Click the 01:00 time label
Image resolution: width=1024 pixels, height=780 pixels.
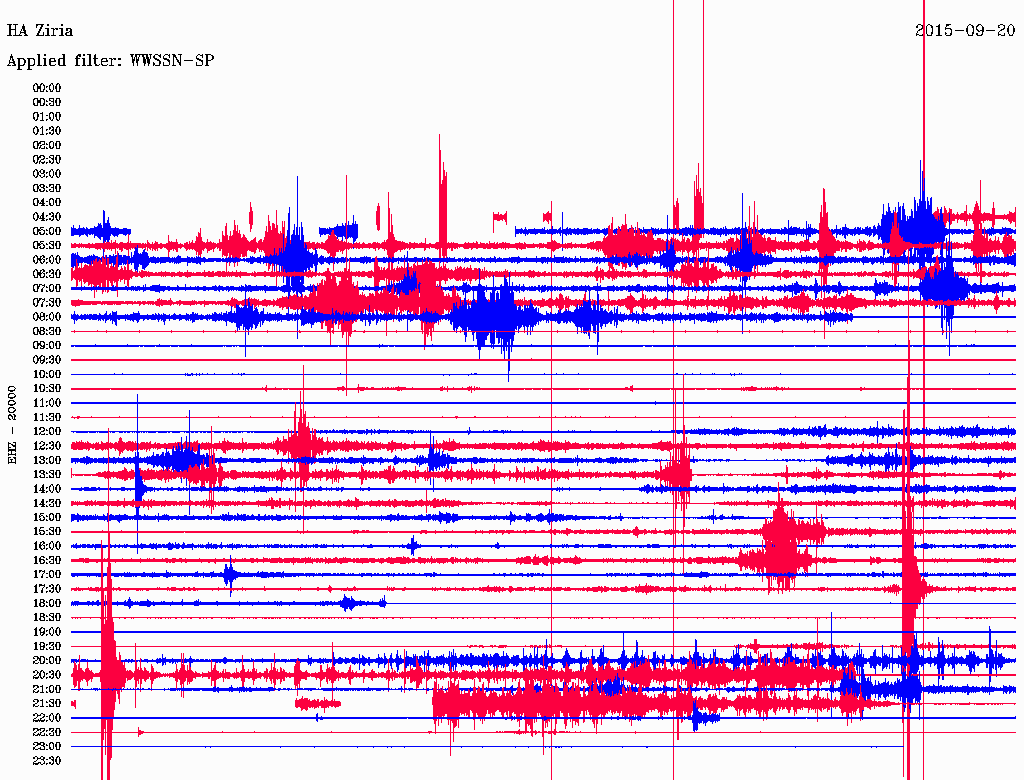(x=47, y=117)
